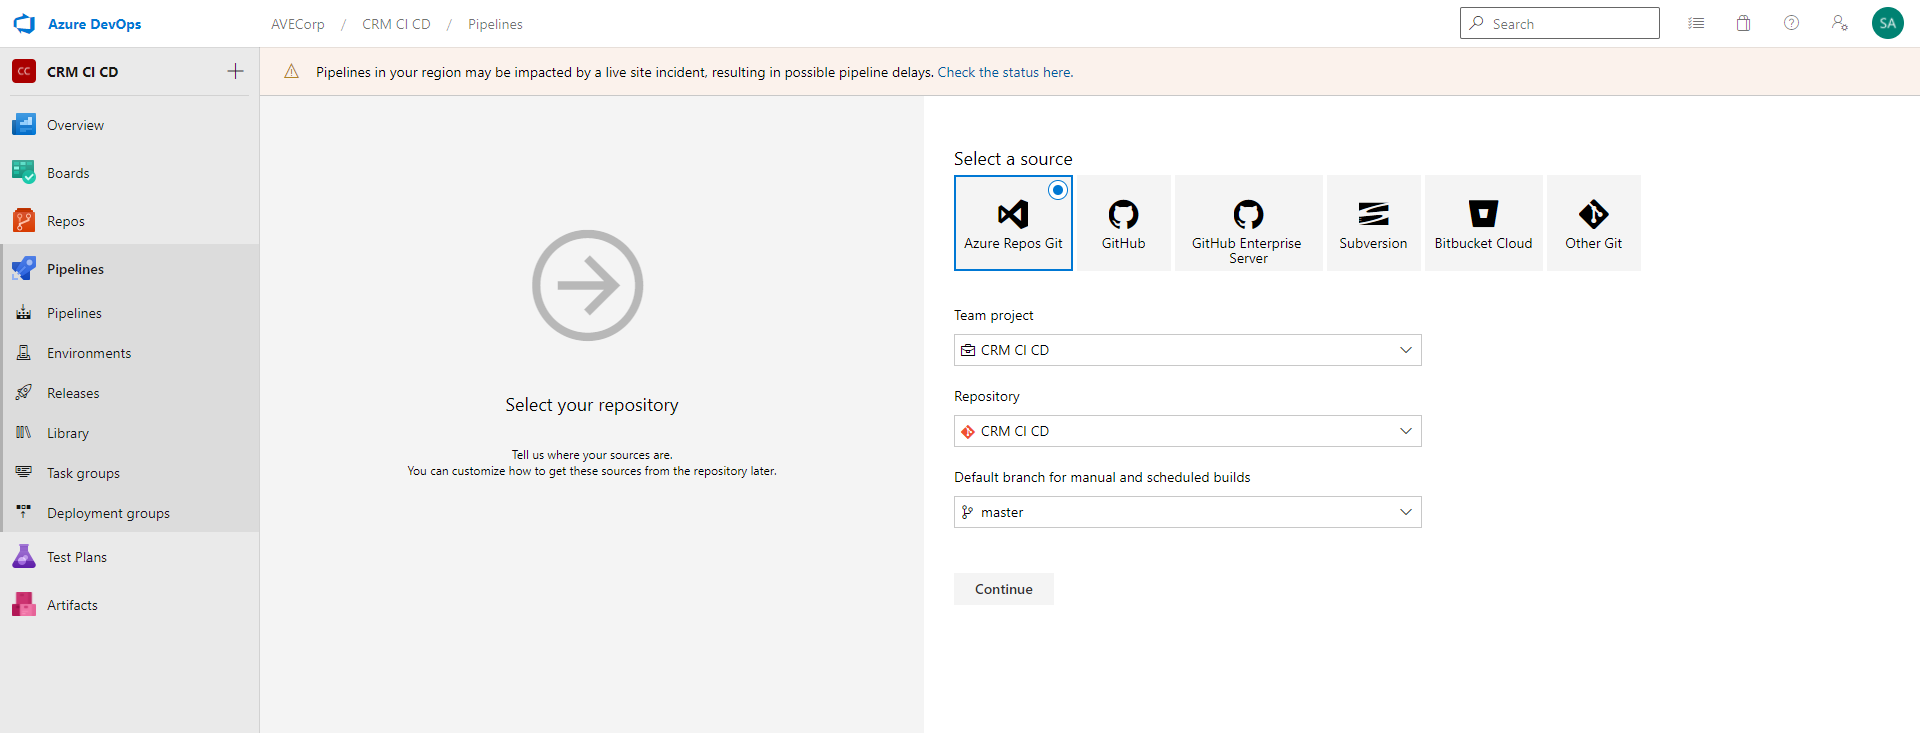
Task: Click the Deployment groups icon
Action: coord(24,513)
